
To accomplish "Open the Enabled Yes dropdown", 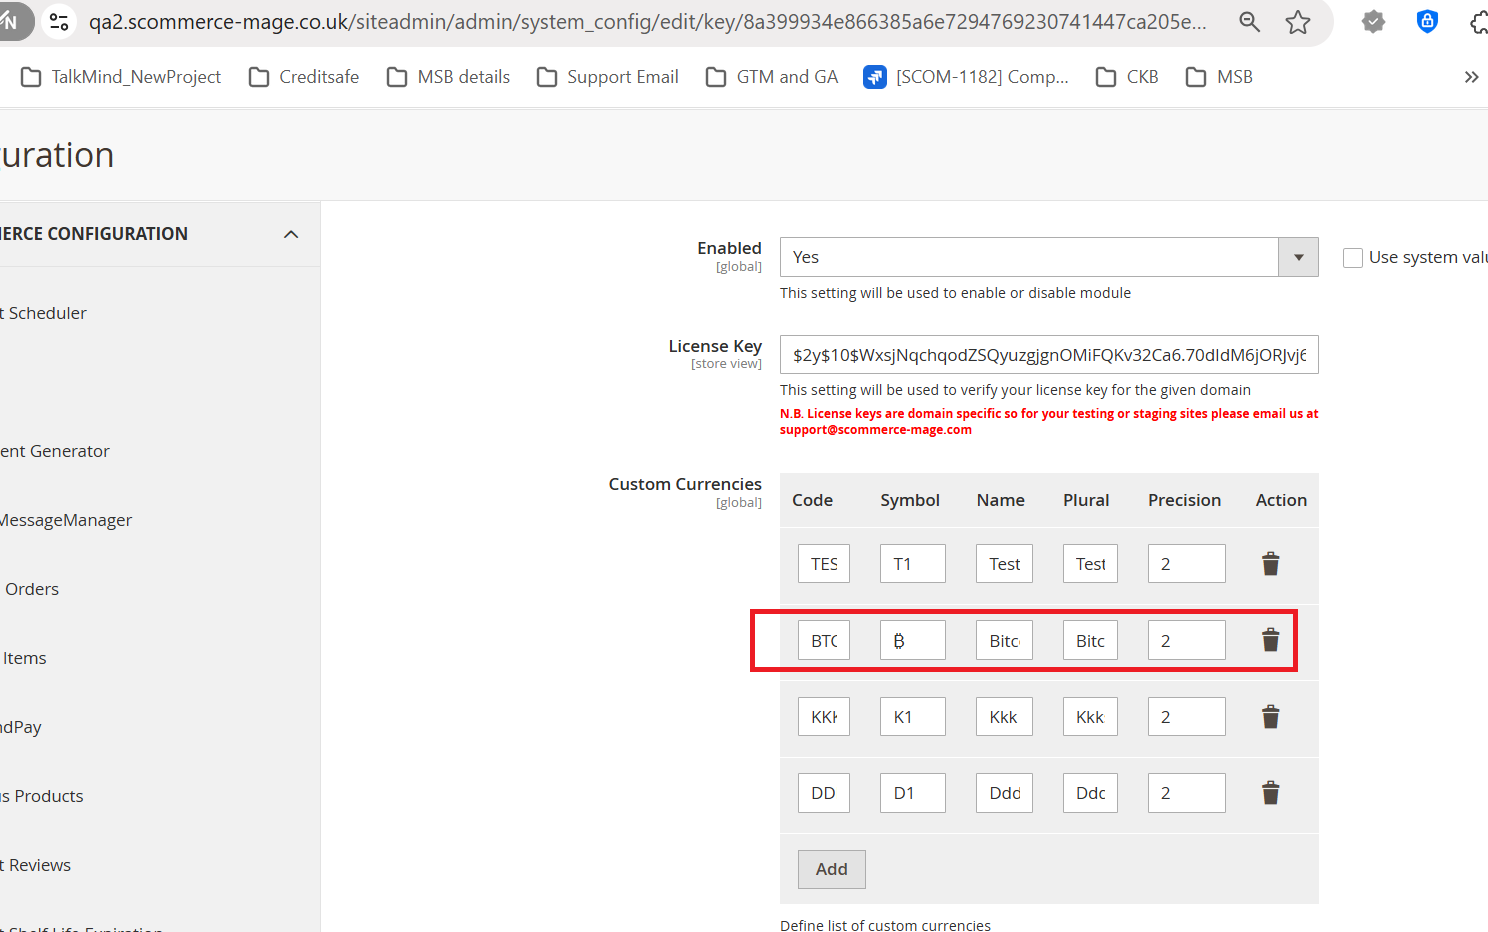I will pyautogui.click(x=1048, y=258).
